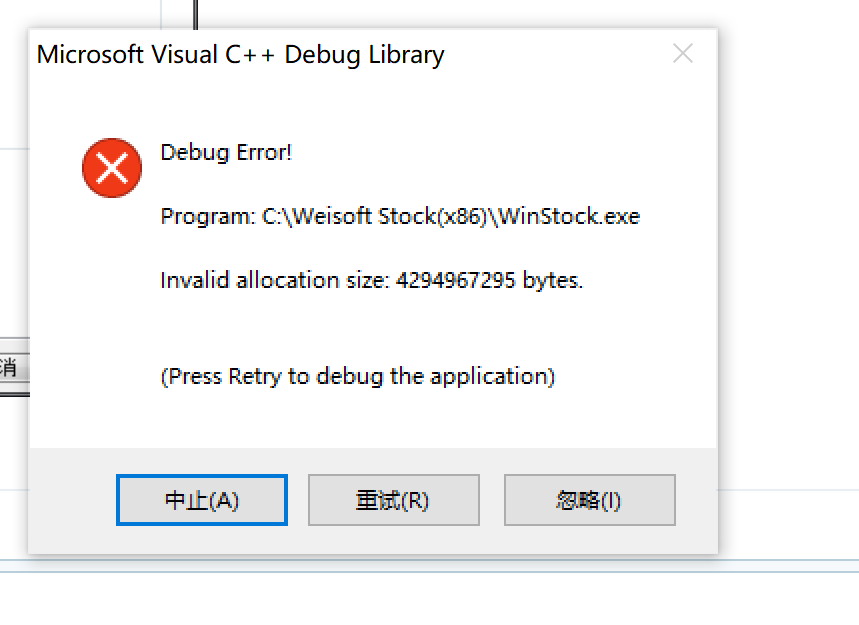Click the word bytes in the error line
859x625 pixels.
(550, 280)
